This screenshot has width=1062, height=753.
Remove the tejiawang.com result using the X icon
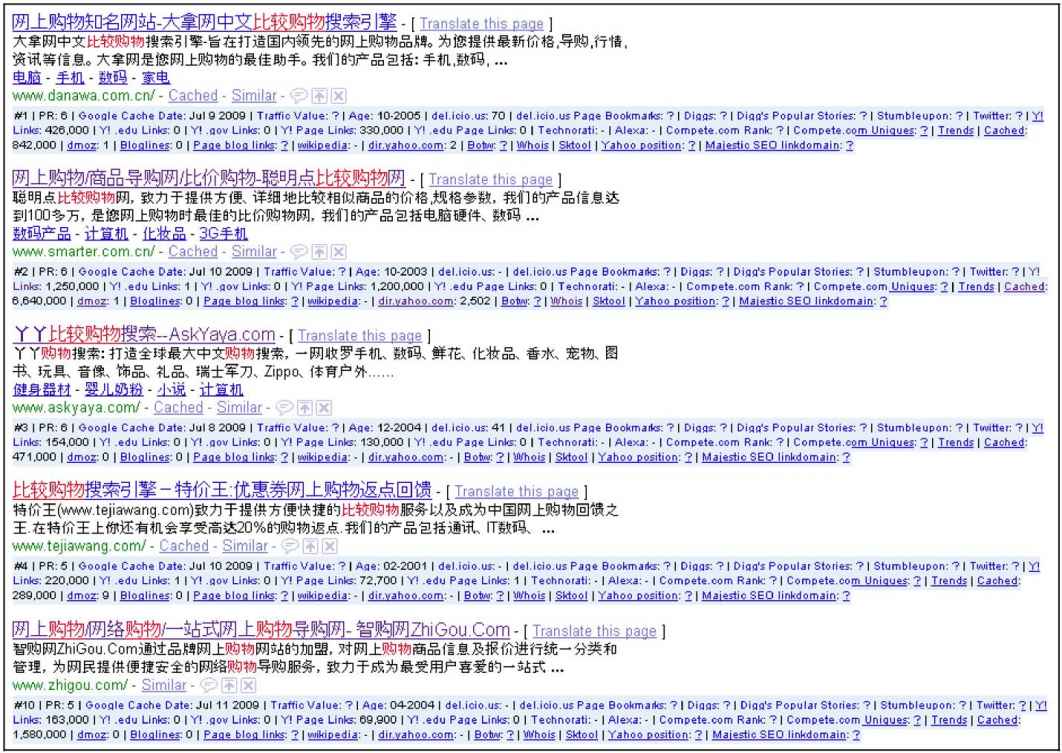(x=329, y=546)
